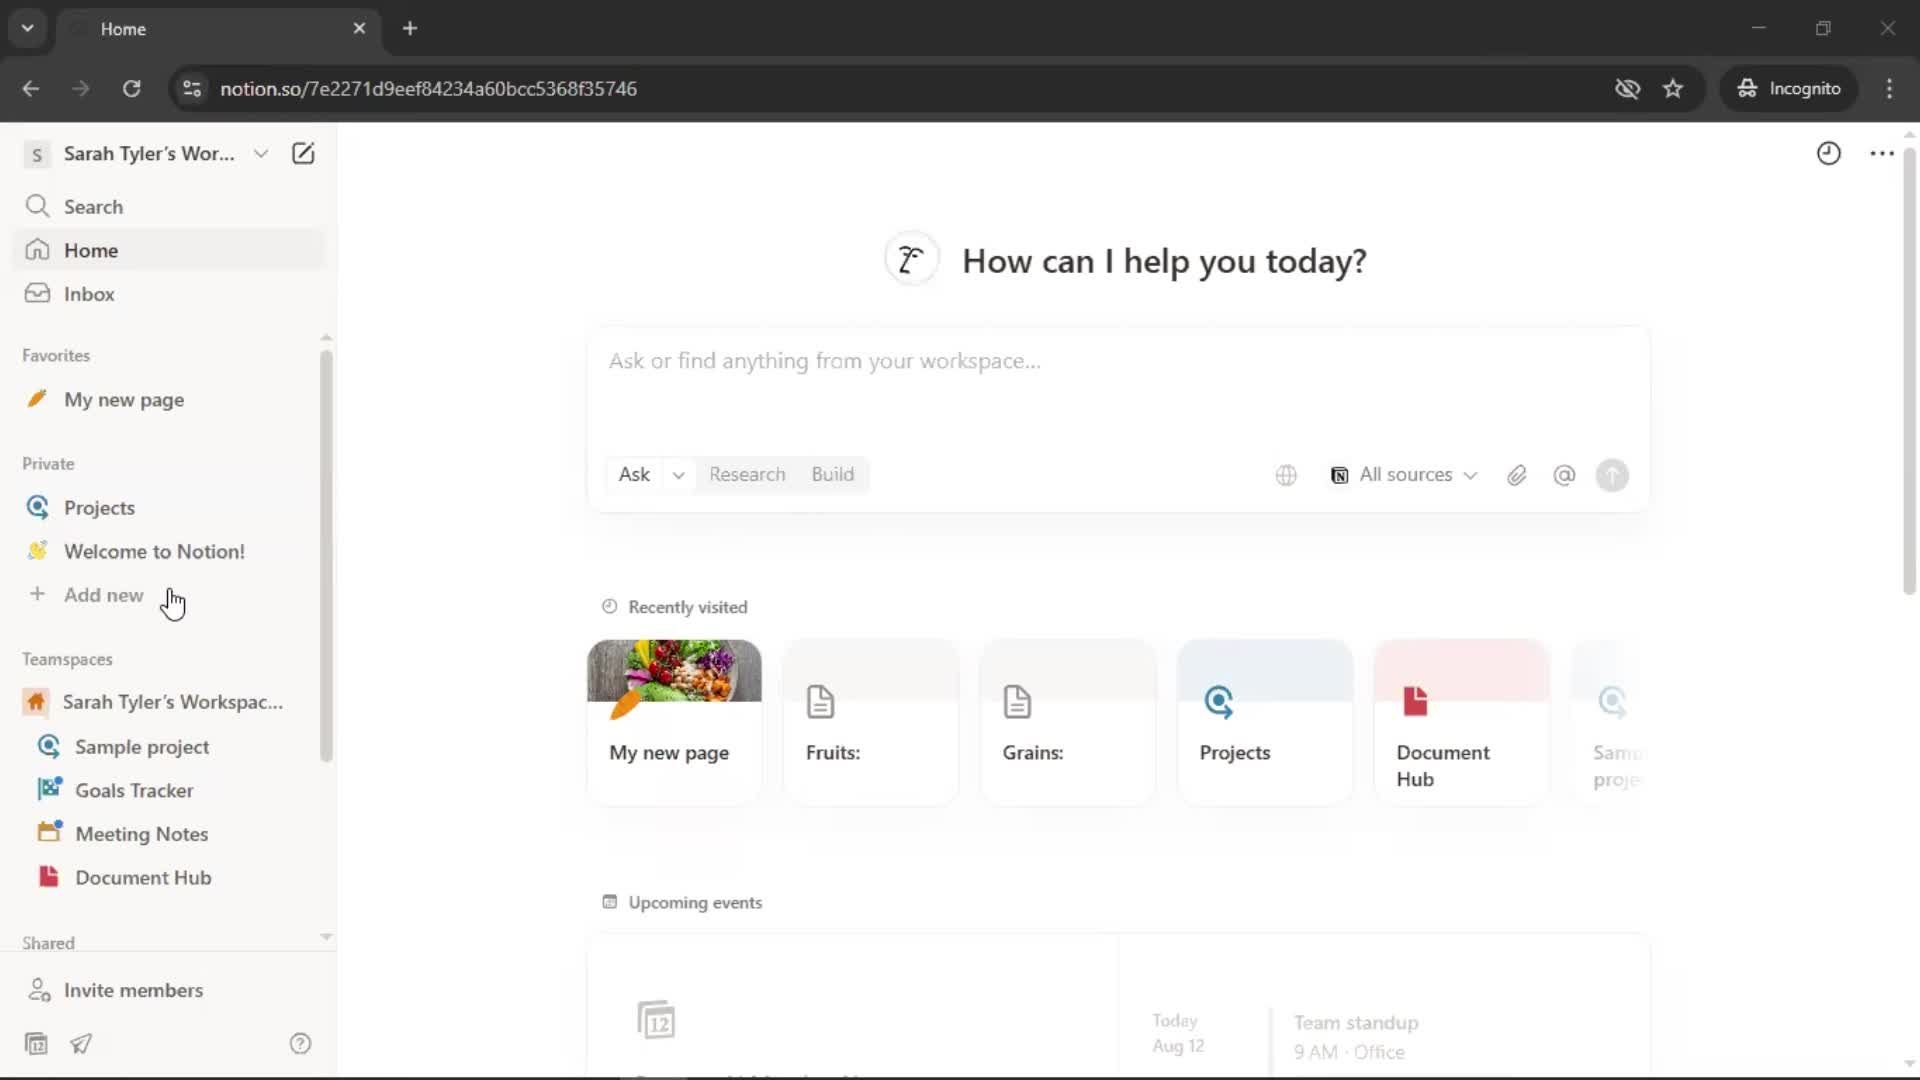Switch to Build mode
The image size is (1920, 1080).
(832, 474)
